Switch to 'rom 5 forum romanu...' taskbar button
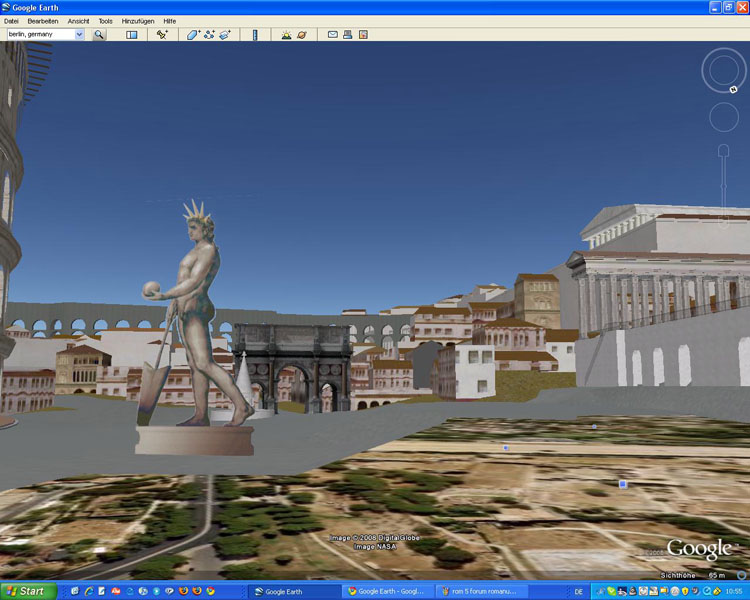The width and height of the screenshot is (750, 600). 482,591
